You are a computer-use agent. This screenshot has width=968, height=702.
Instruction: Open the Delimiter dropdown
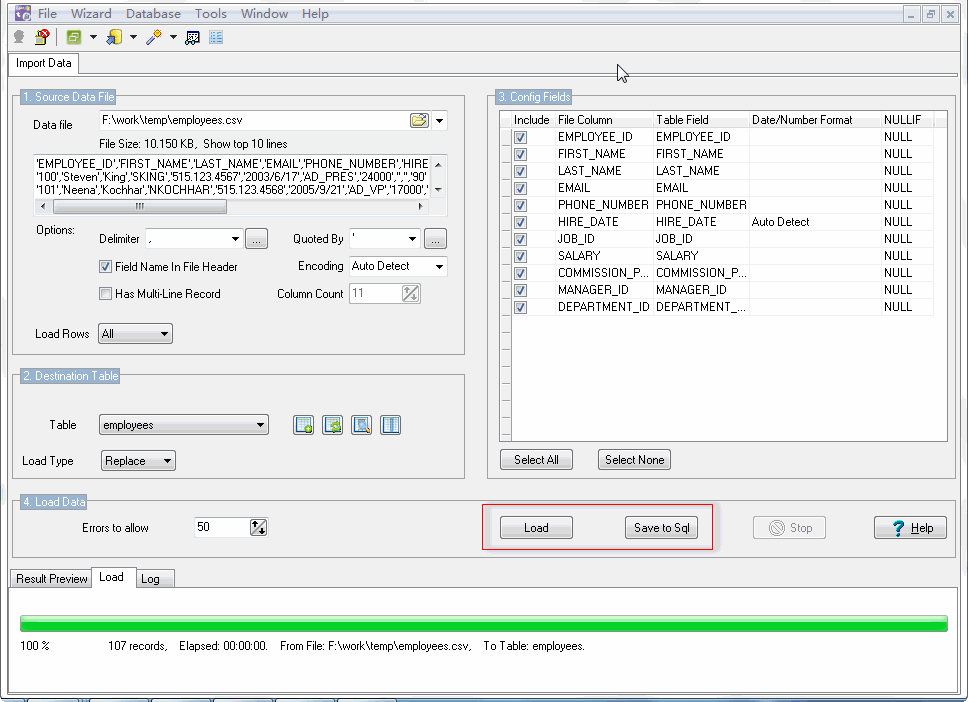[x=235, y=239]
